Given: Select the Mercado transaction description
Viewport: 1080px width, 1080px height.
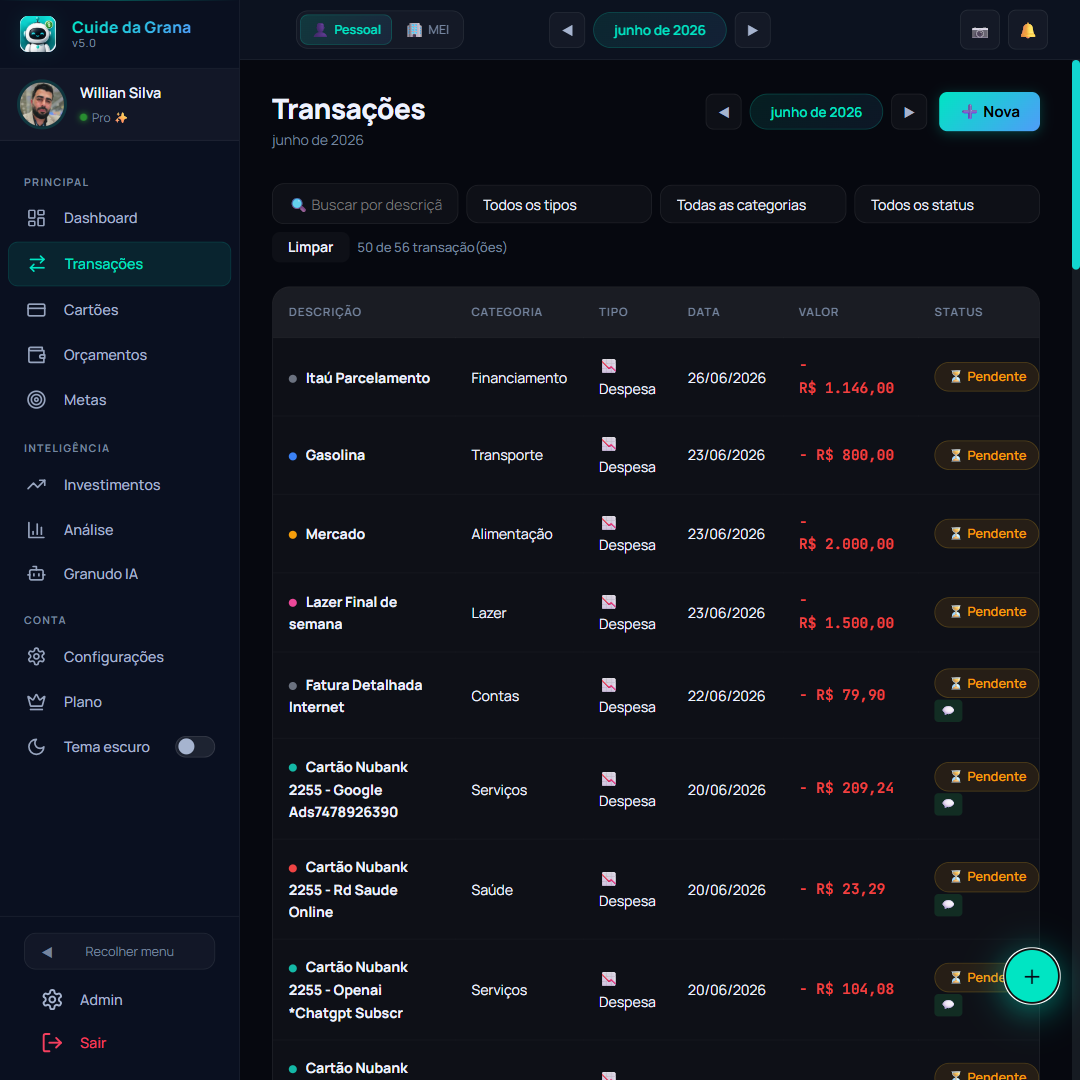Looking at the screenshot, I should (335, 534).
